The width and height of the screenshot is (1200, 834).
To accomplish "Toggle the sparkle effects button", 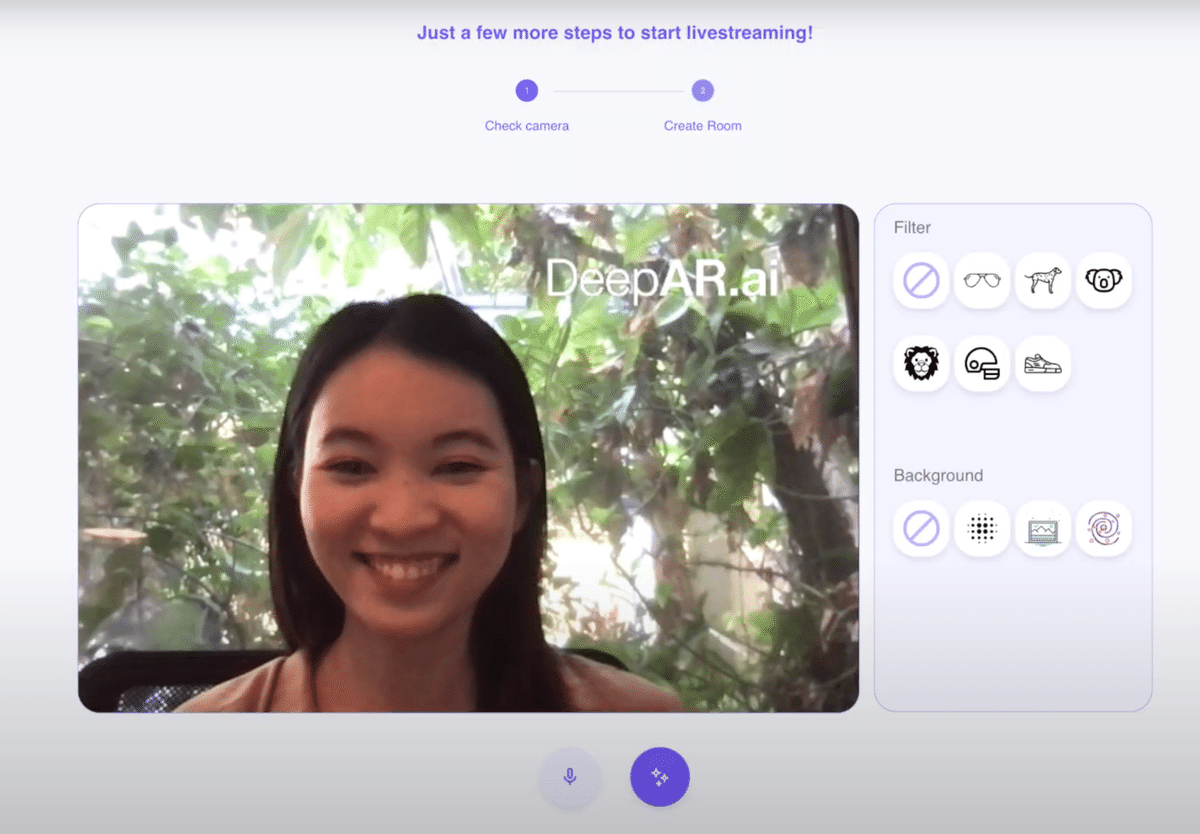I will [660, 777].
